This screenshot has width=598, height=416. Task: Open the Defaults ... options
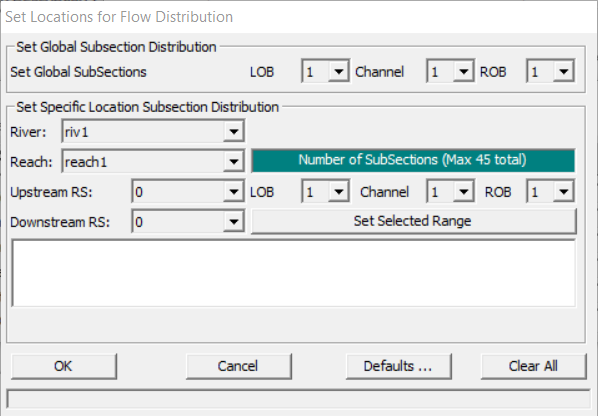(399, 366)
